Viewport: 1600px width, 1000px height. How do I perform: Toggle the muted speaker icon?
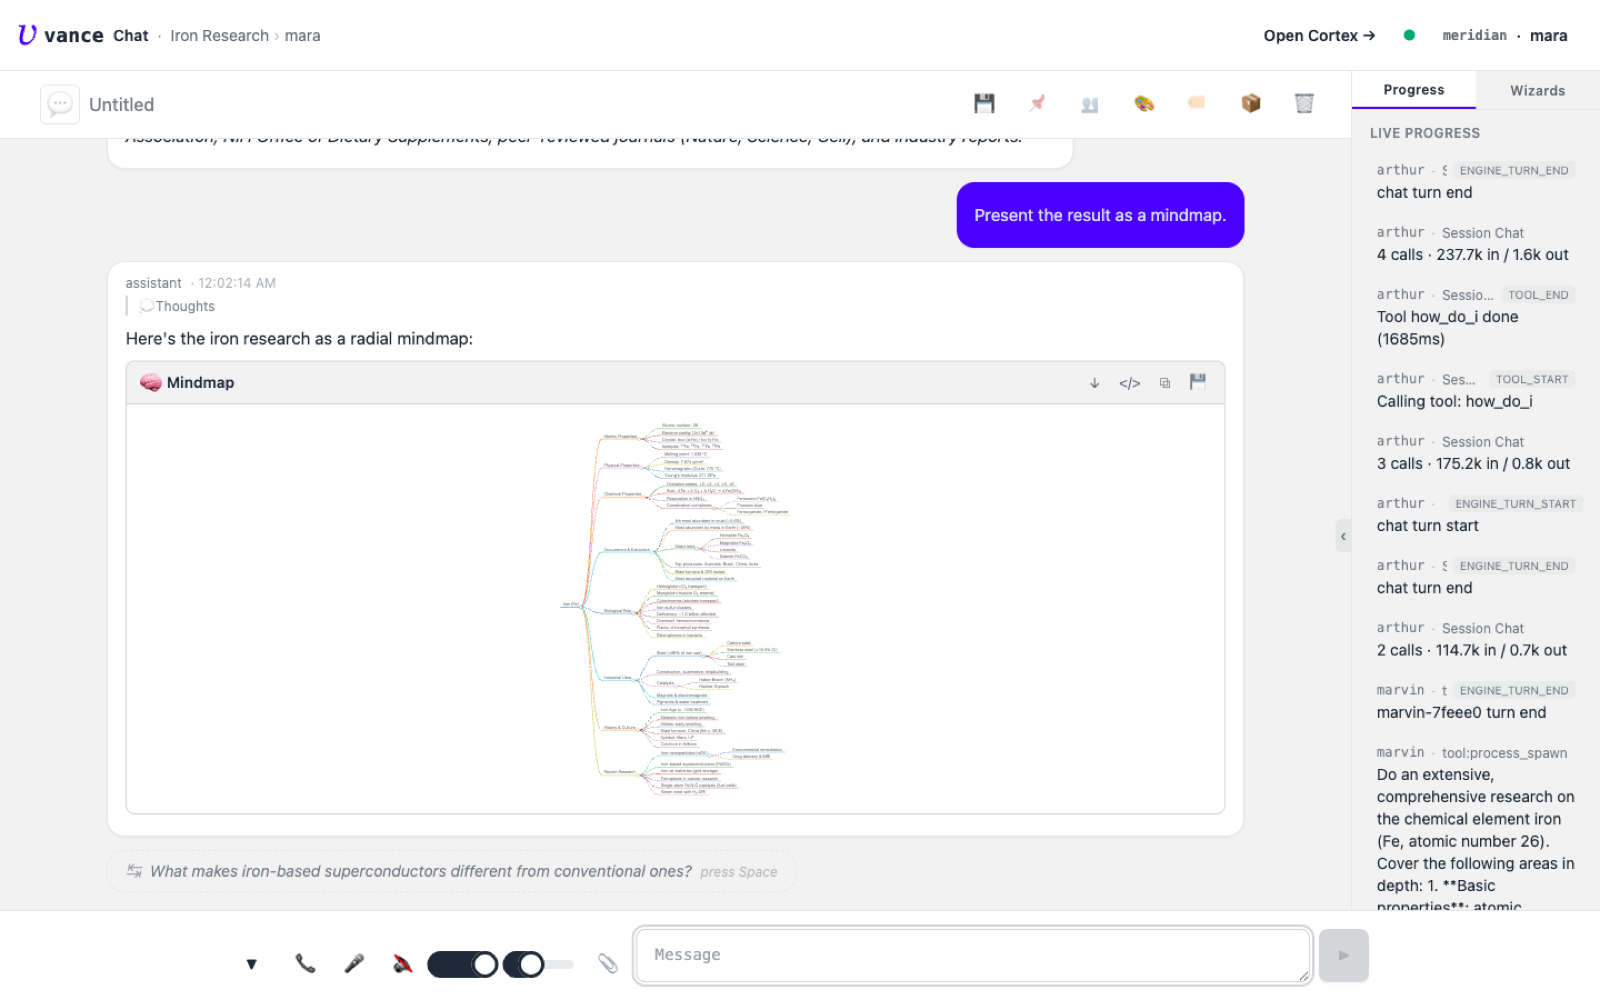pos(402,963)
